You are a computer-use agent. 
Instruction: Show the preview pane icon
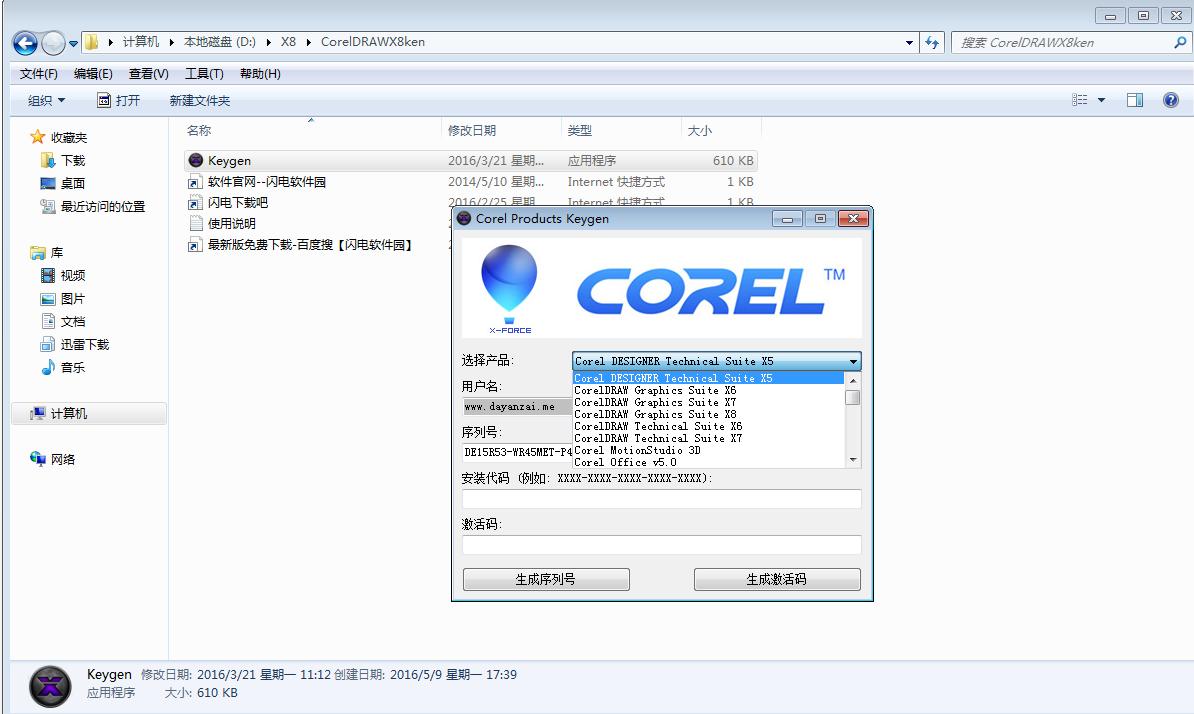click(x=1136, y=99)
